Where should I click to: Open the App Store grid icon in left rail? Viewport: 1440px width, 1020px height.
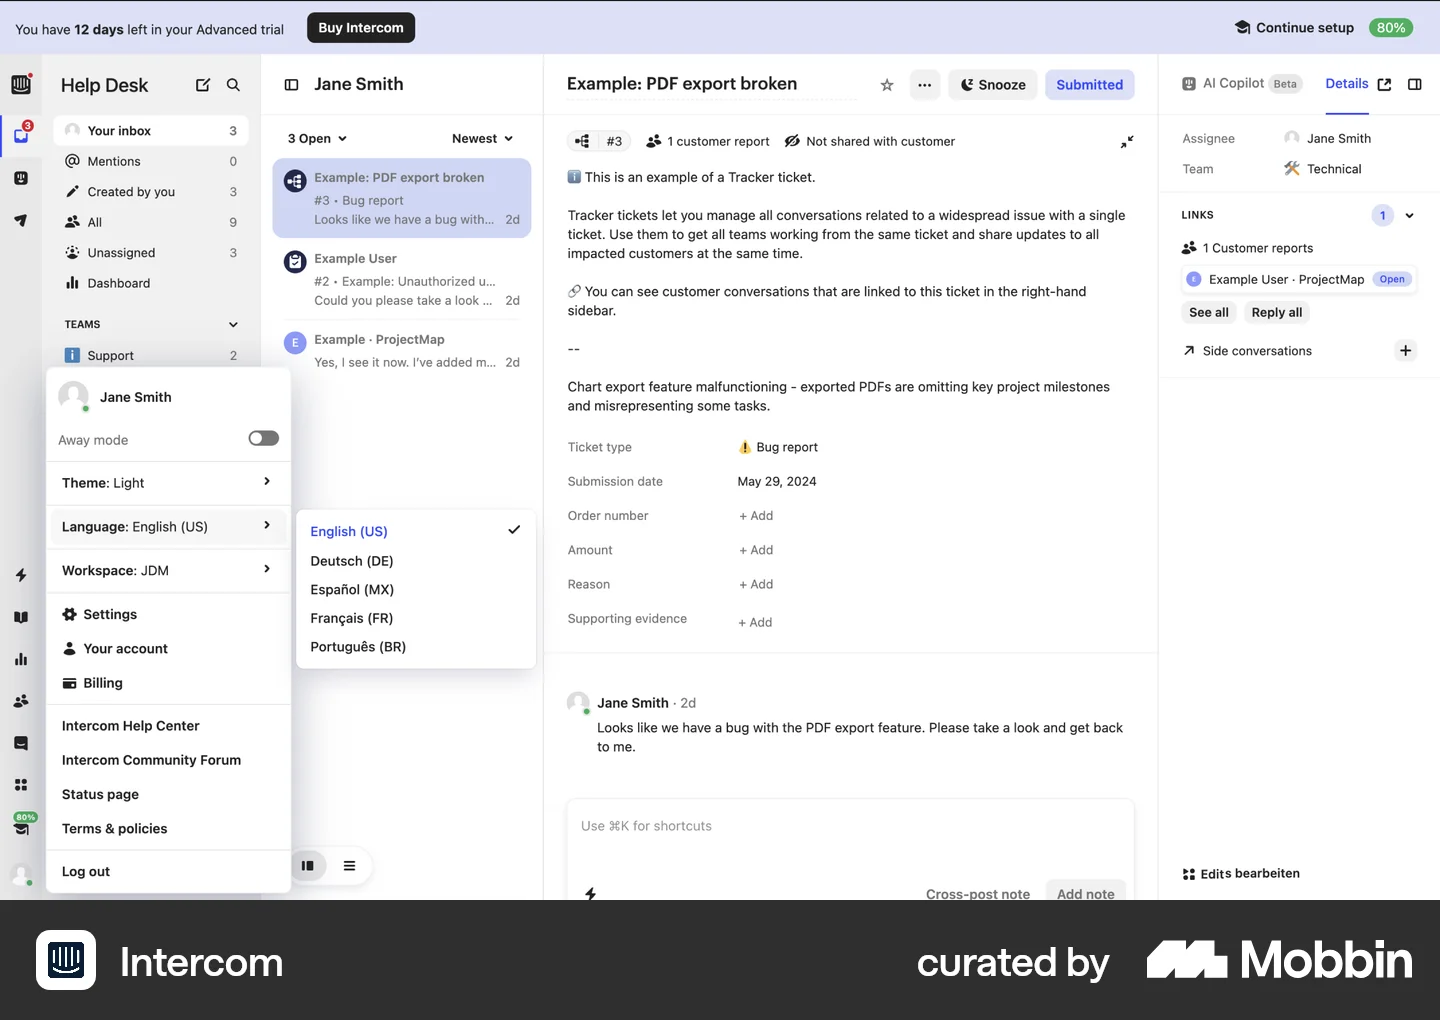click(21, 785)
